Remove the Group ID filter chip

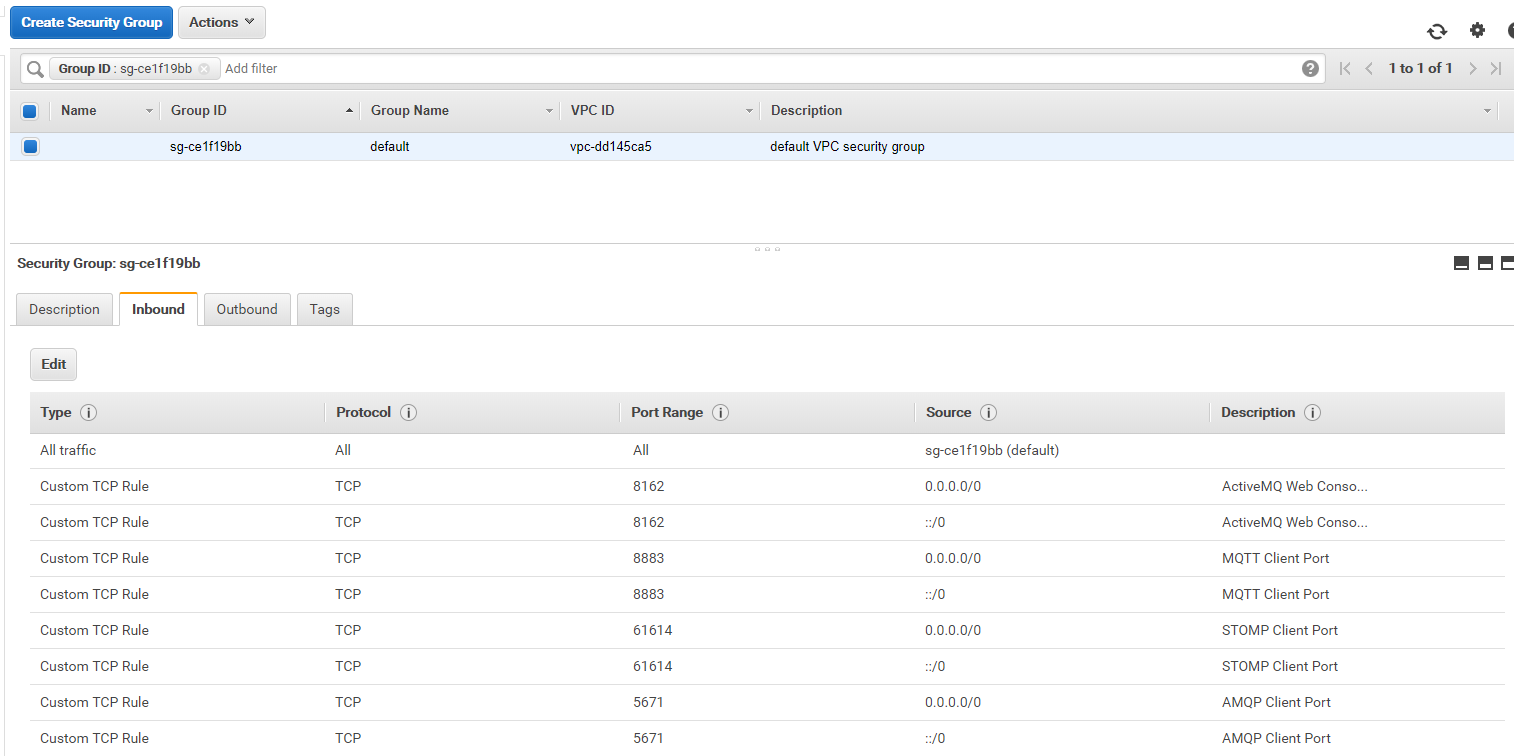[x=204, y=69]
